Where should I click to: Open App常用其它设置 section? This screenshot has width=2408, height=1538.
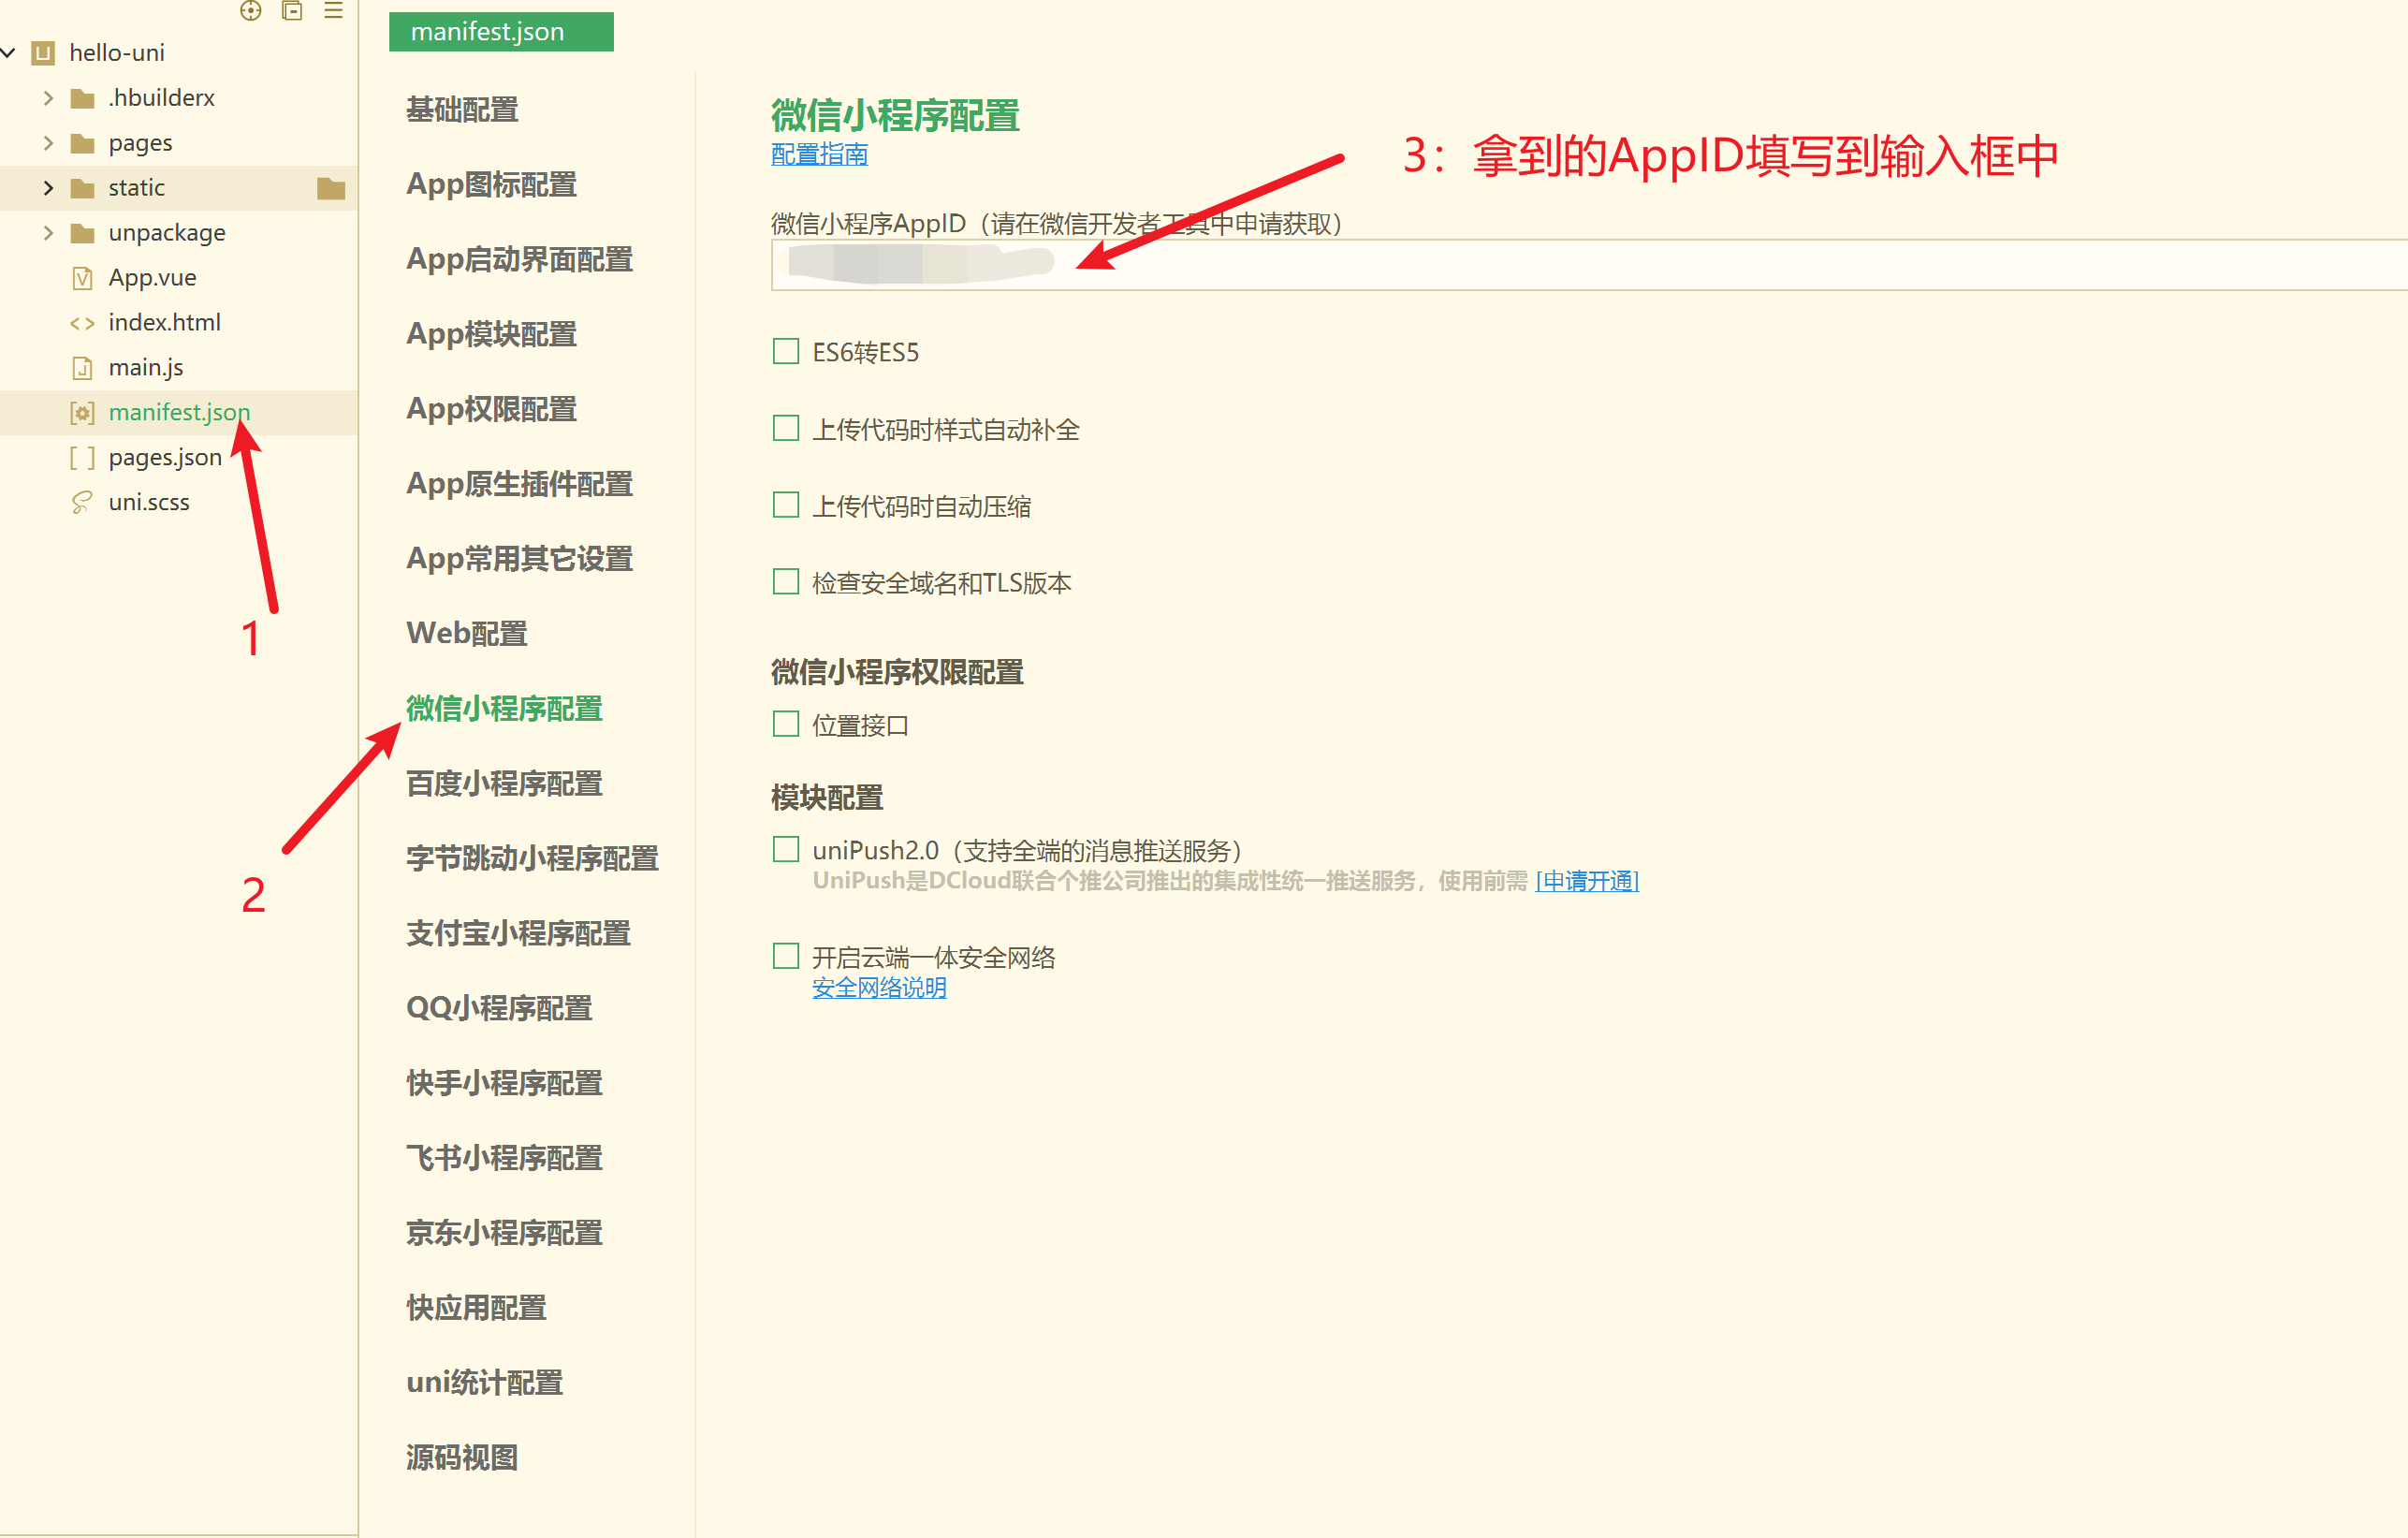tap(519, 560)
